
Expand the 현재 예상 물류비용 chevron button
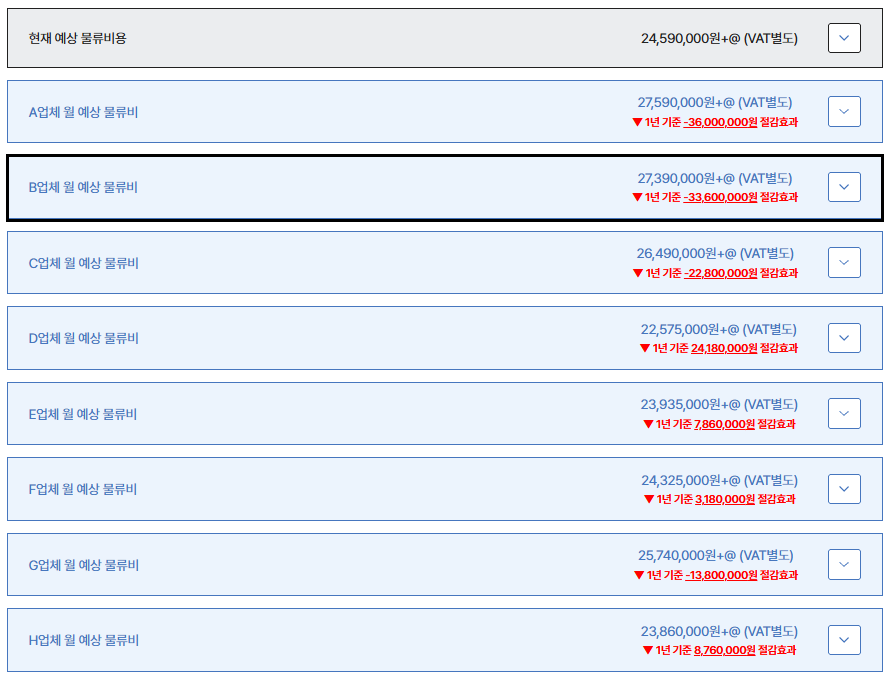point(844,38)
